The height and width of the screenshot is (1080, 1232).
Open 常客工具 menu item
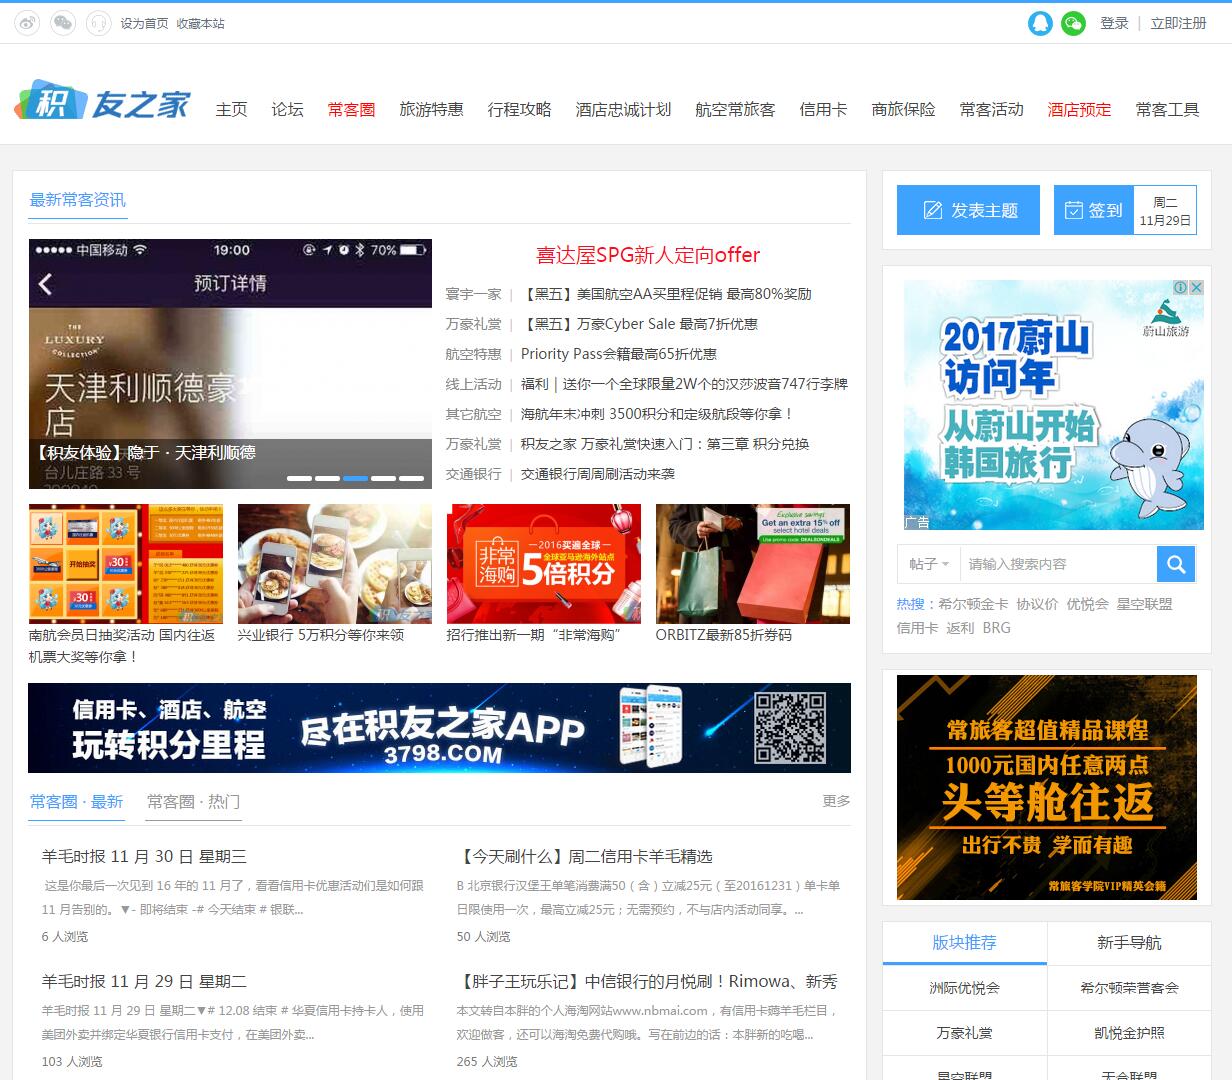(x=1167, y=109)
